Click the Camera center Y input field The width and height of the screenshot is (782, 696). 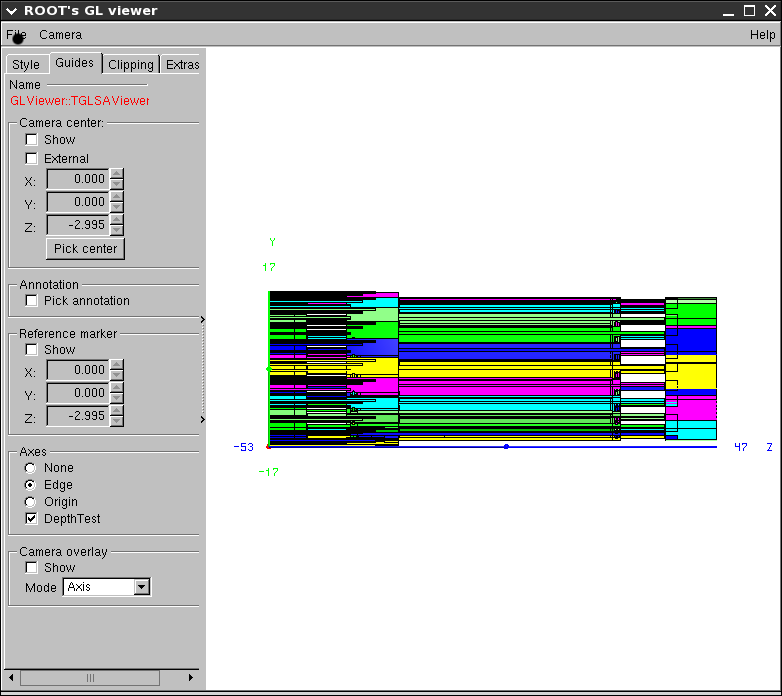(x=78, y=202)
